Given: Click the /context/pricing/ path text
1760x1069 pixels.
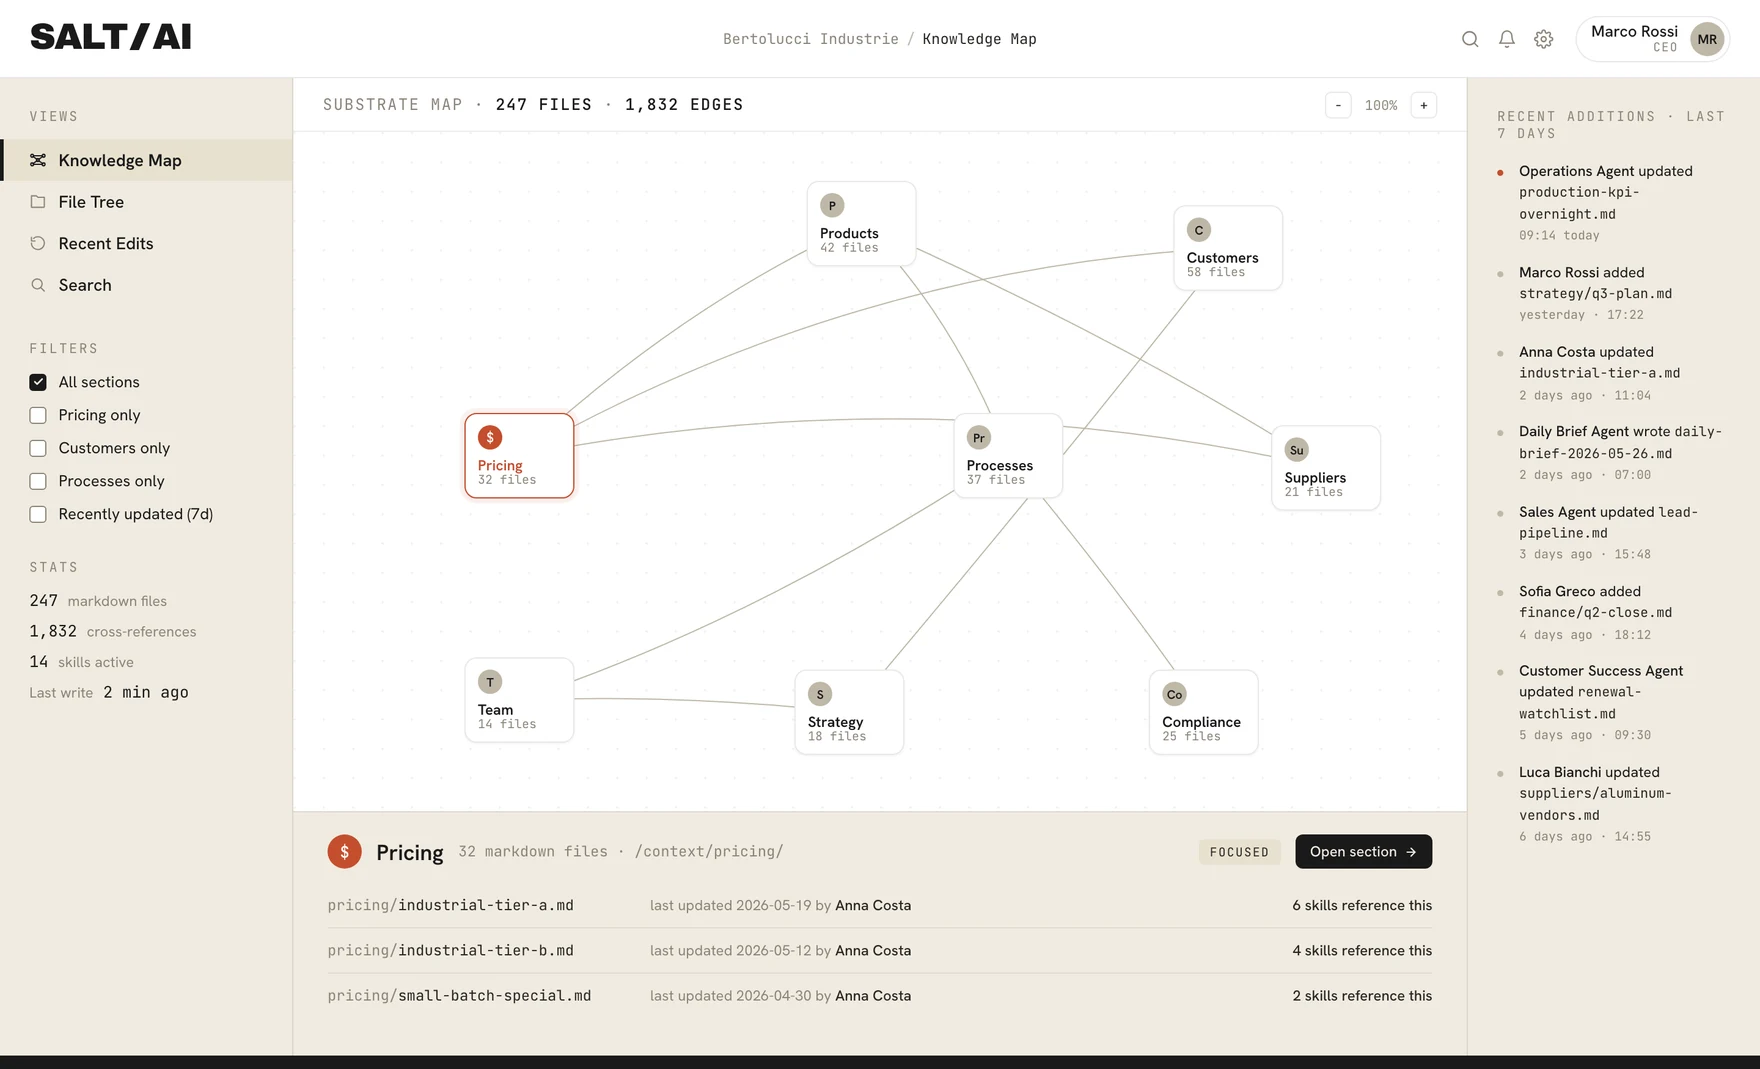Looking at the screenshot, I should coord(709,851).
